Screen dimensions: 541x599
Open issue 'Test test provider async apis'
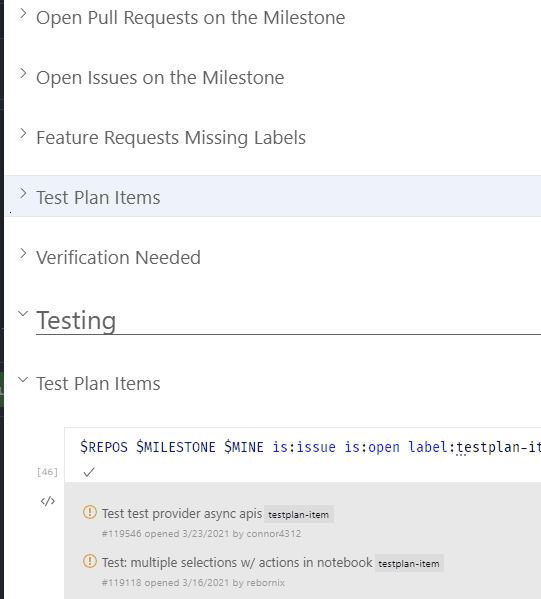pyautogui.click(x=182, y=513)
